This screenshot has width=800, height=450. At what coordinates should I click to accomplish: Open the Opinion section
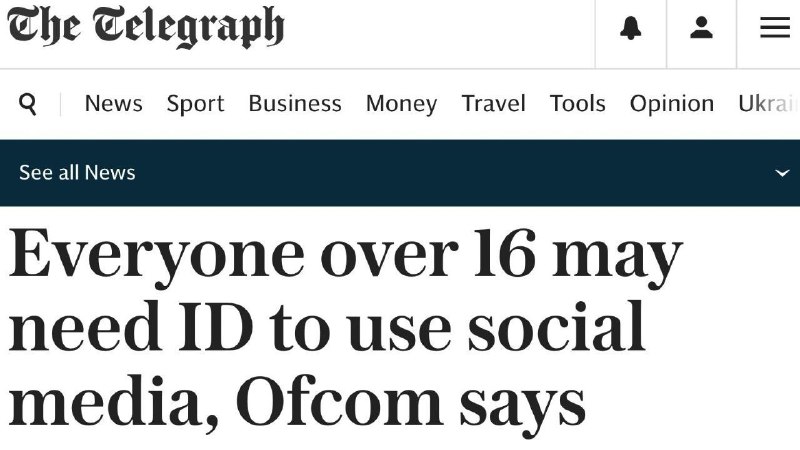coord(671,104)
